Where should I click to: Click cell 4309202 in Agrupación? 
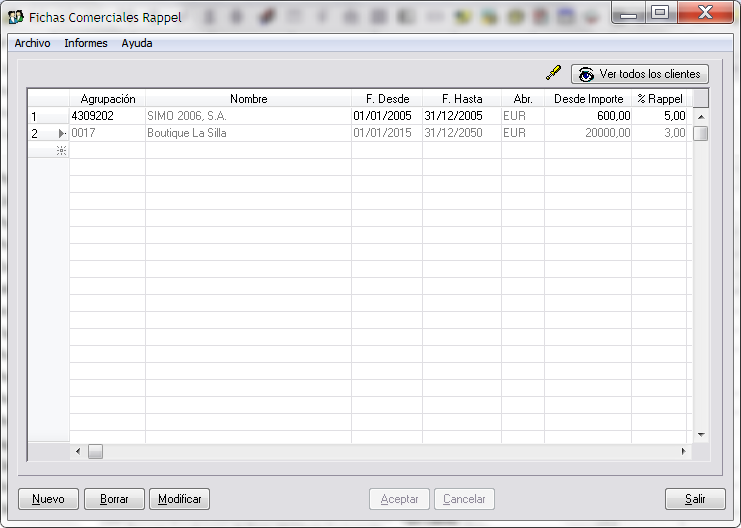click(107, 116)
